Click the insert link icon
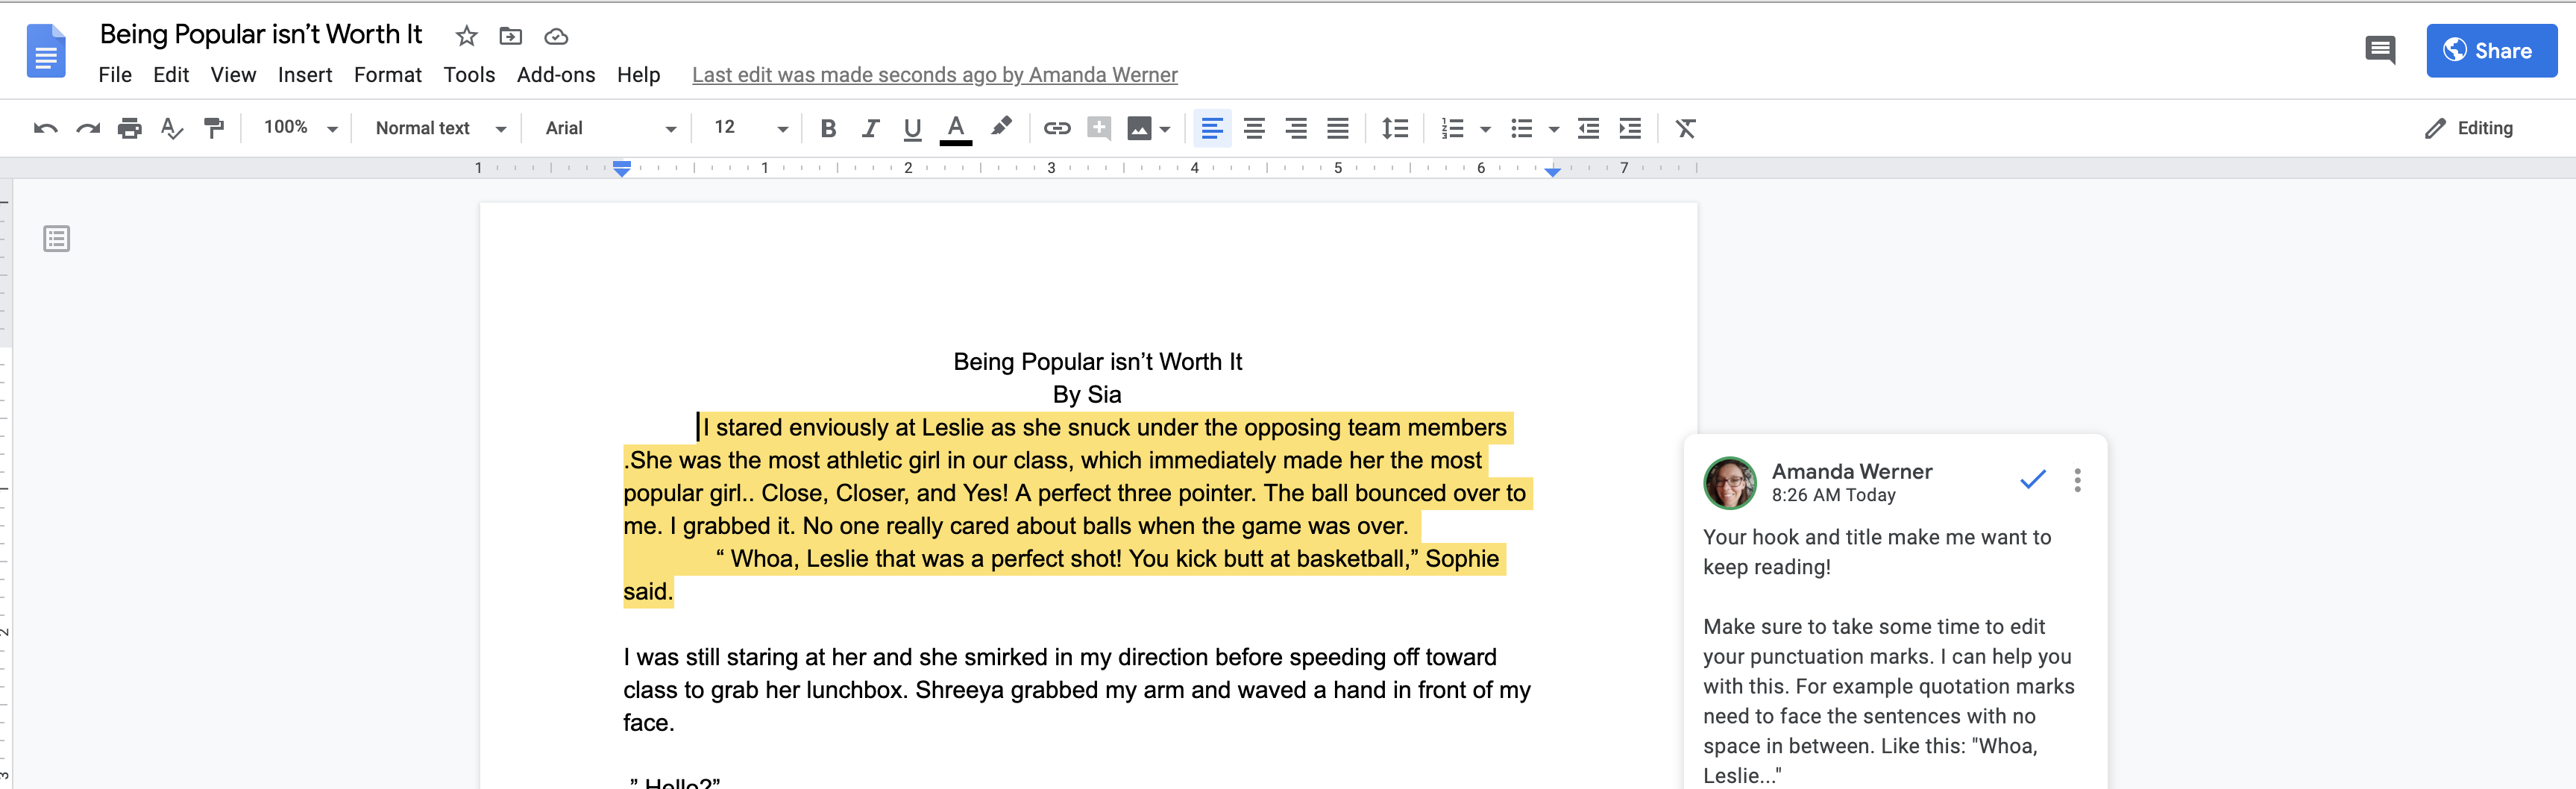The image size is (2576, 789). (1057, 128)
